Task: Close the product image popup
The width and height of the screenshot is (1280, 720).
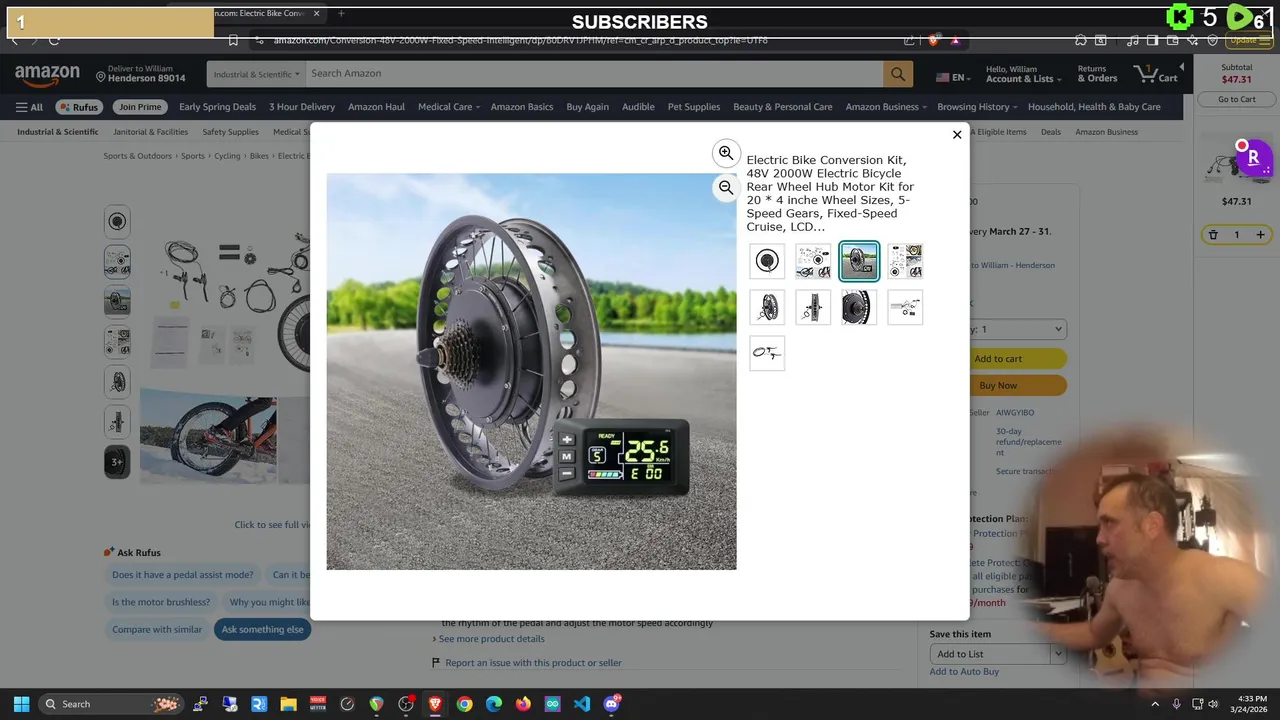Action: point(957,134)
